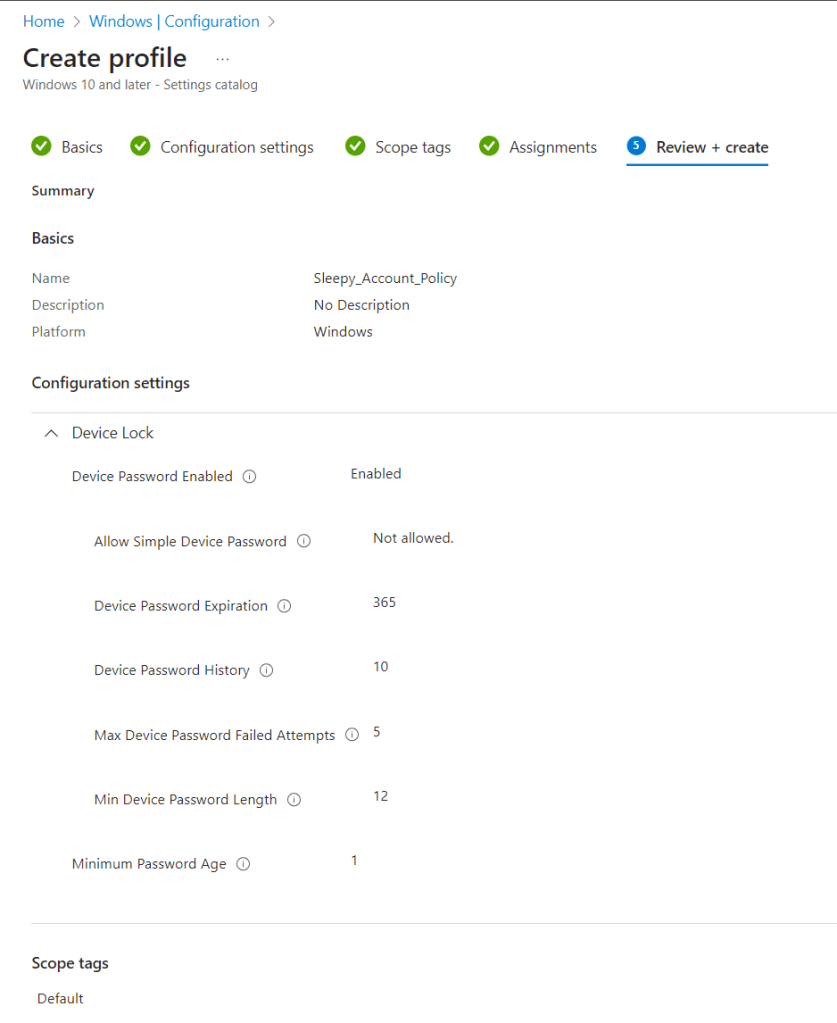This screenshot has height=1023, width=837.
Task: Click info icon beside Allow Simple Device Password
Action: [x=304, y=542]
